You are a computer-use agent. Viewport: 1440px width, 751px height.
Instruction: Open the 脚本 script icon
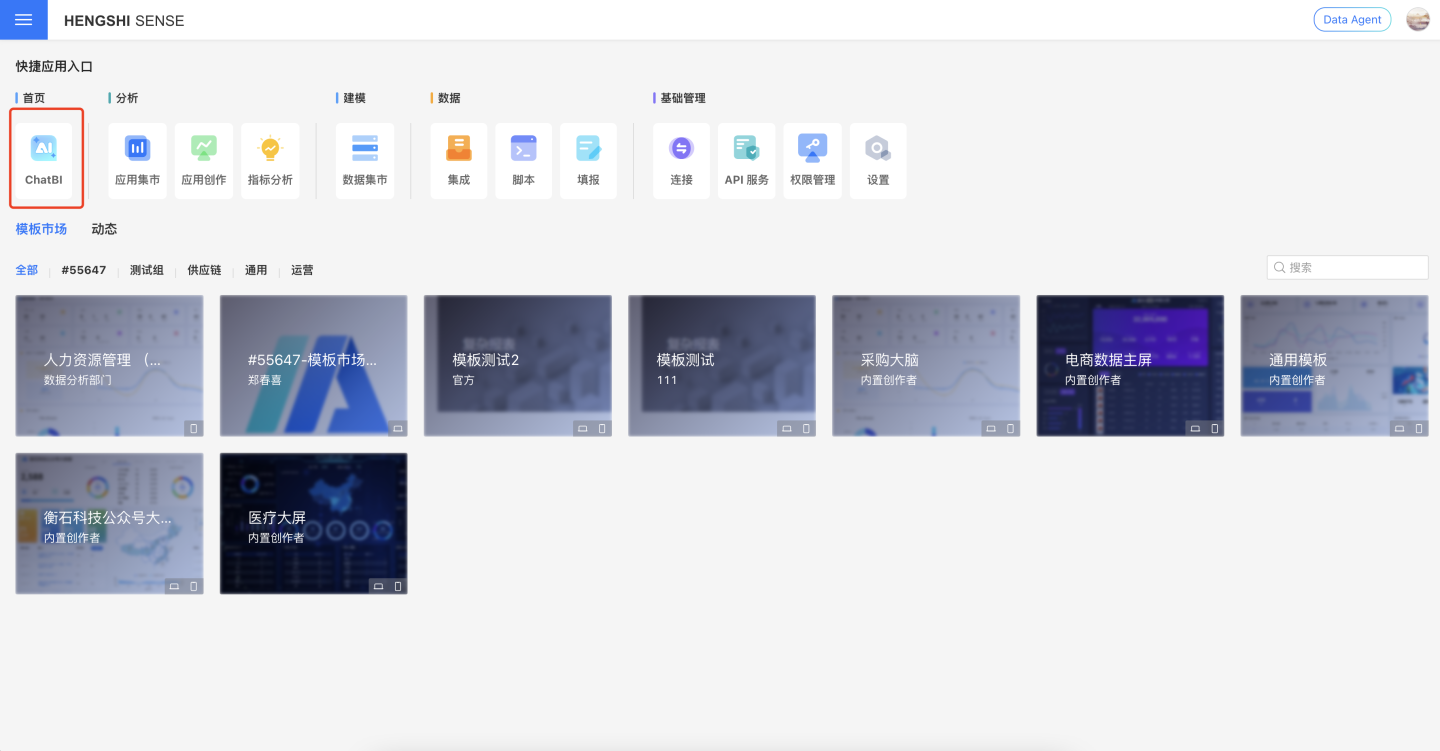(x=523, y=160)
